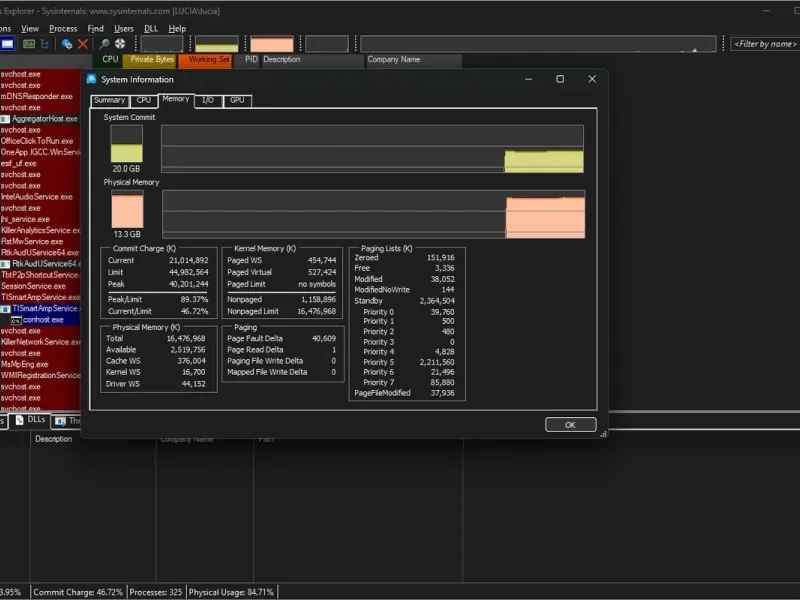This screenshot has height=600, width=800.
Task: Click the Filter by name input field
Action: click(x=764, y=44)
